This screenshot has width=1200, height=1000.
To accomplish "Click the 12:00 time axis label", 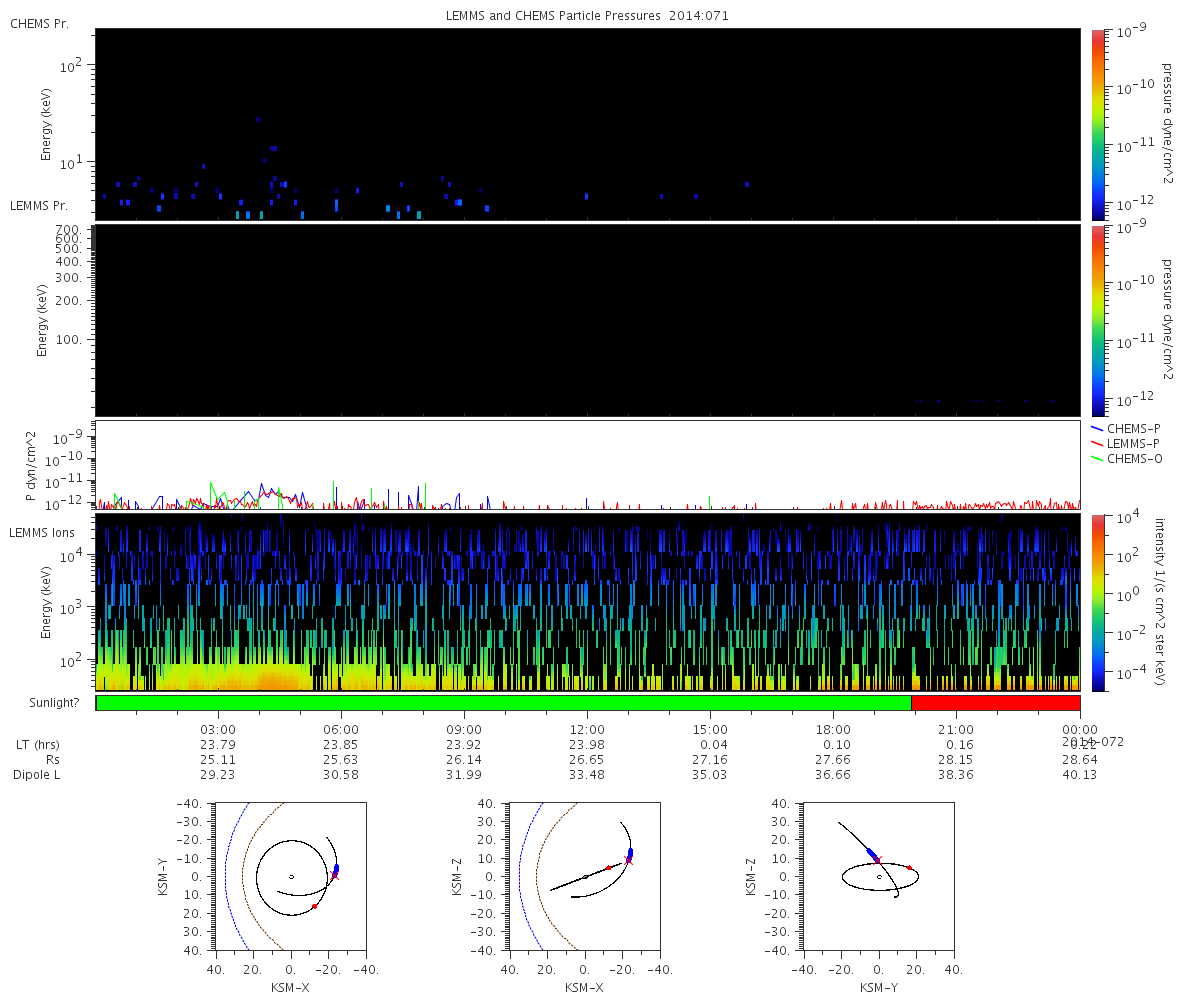I will pos(587,730).
